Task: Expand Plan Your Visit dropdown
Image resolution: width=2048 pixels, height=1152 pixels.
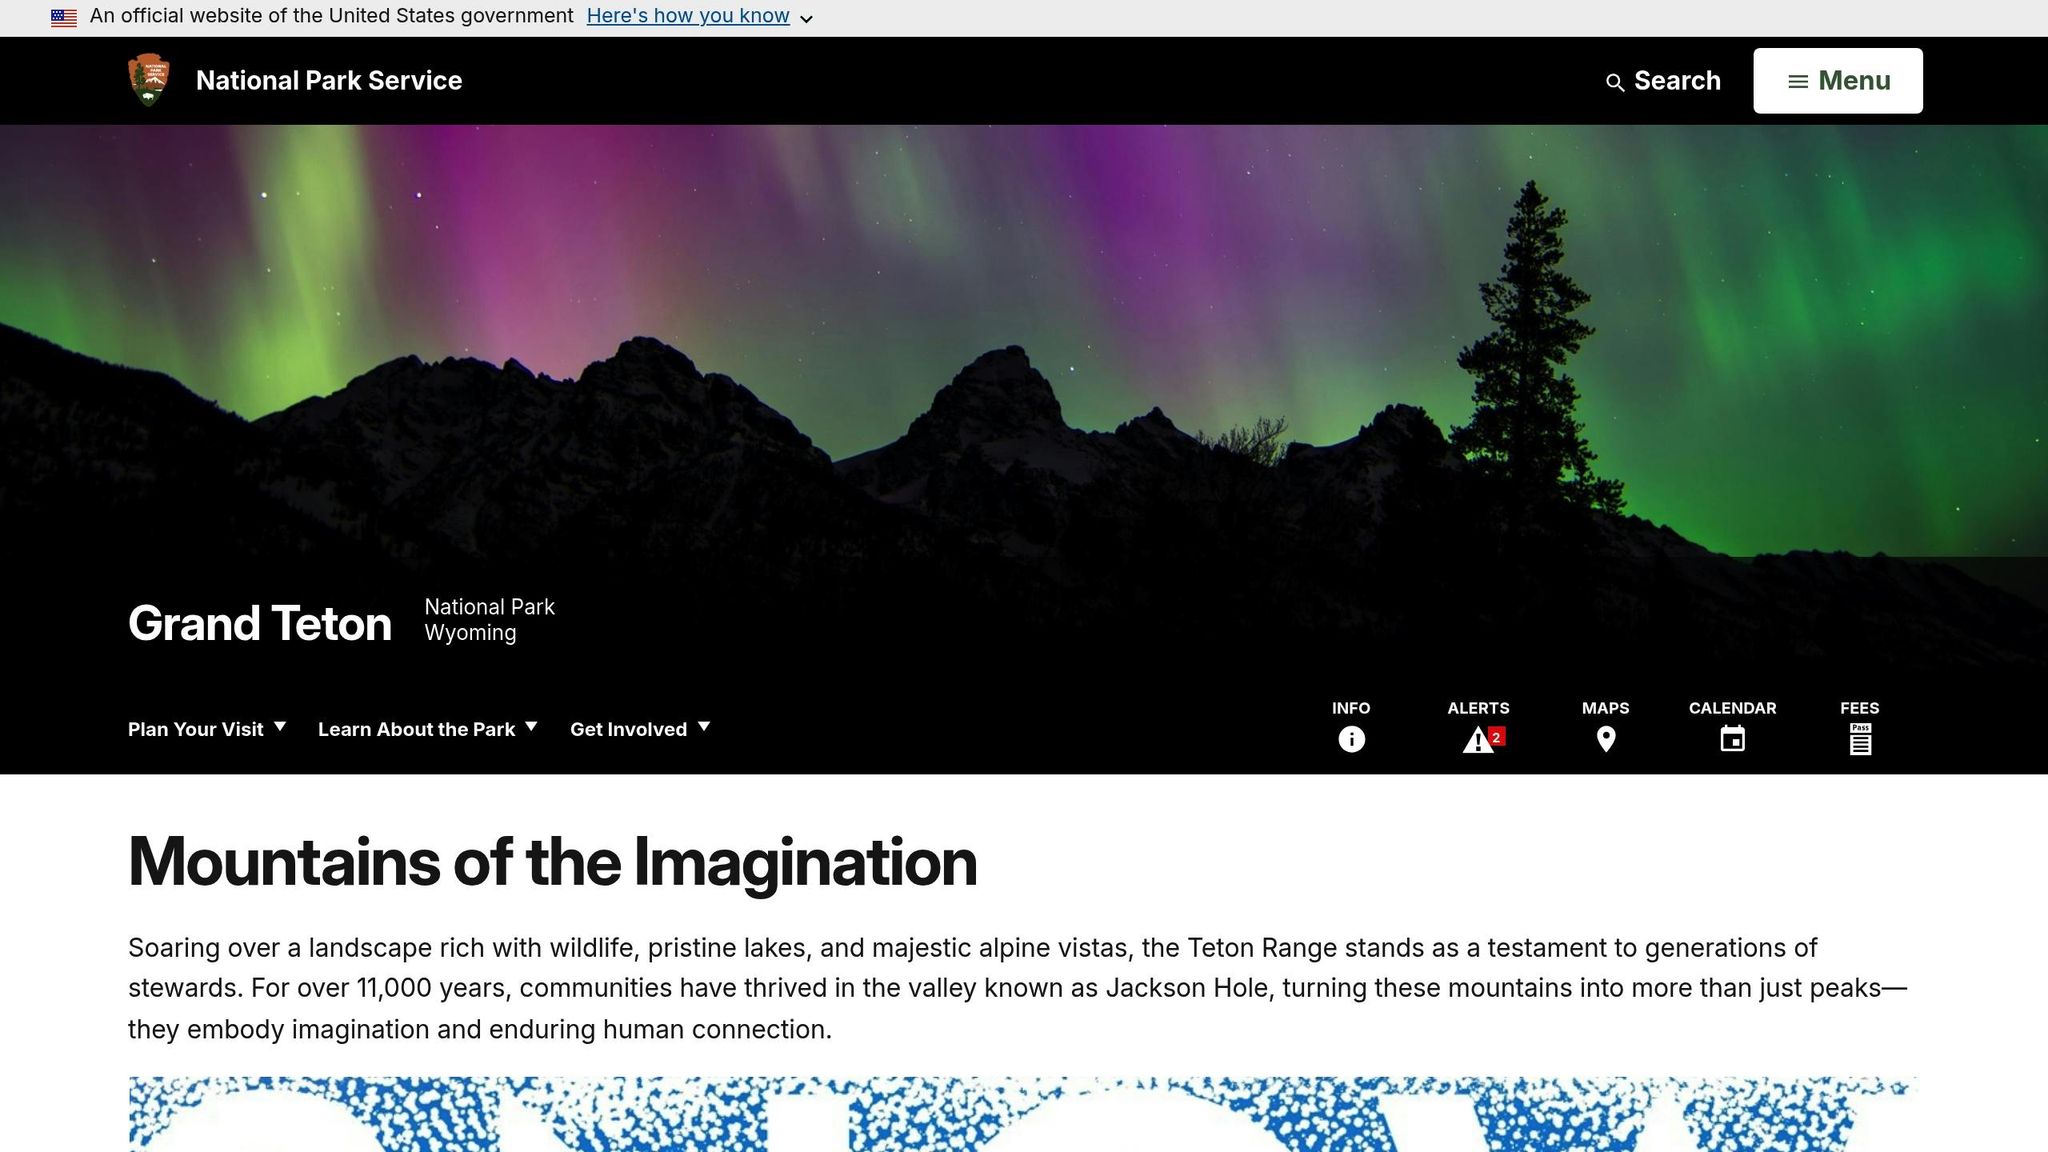Action: tap(207, 729)
